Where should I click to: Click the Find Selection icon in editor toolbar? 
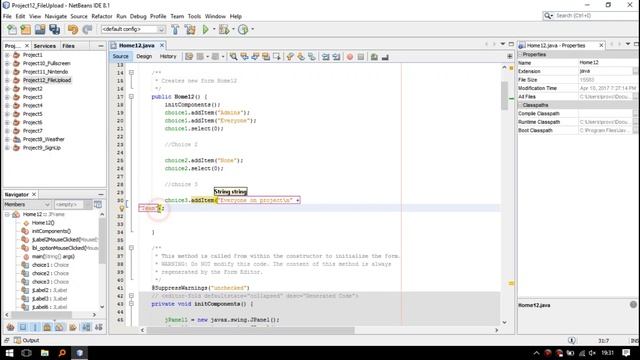233,57
